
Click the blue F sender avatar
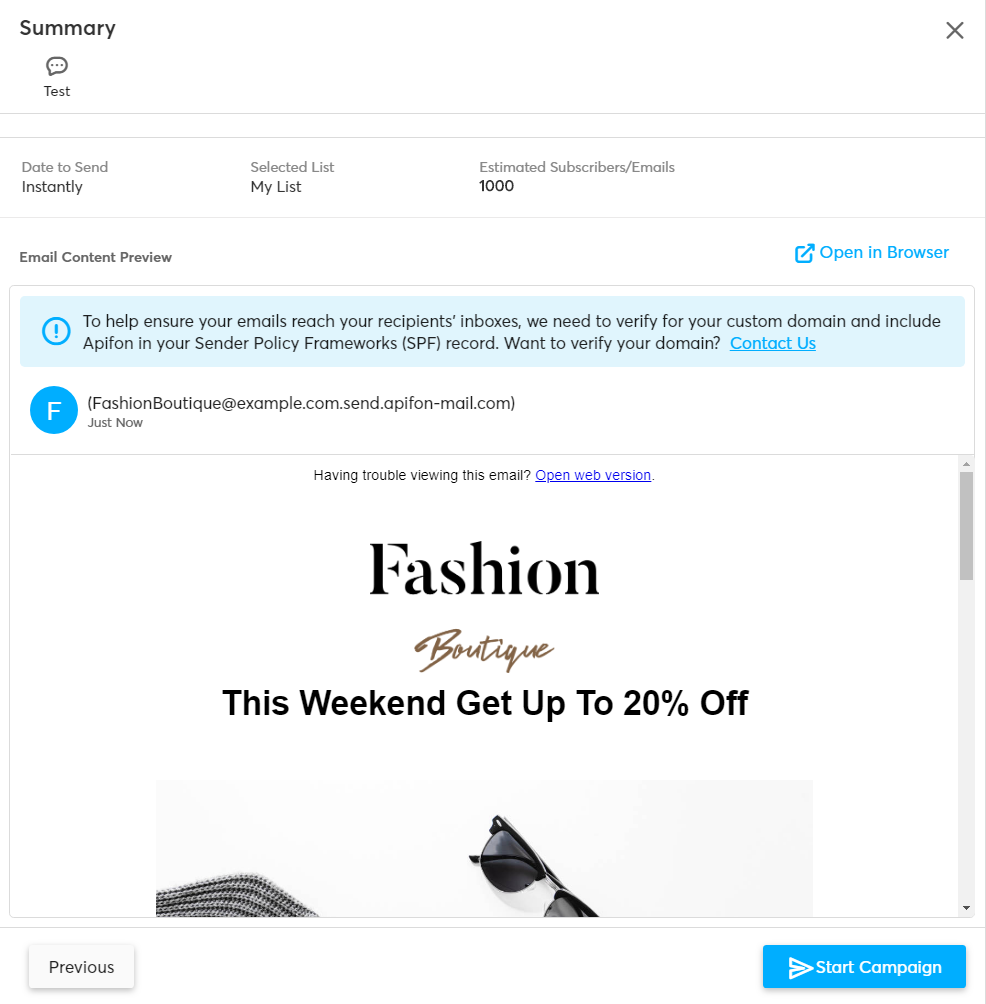coord(54,410)
